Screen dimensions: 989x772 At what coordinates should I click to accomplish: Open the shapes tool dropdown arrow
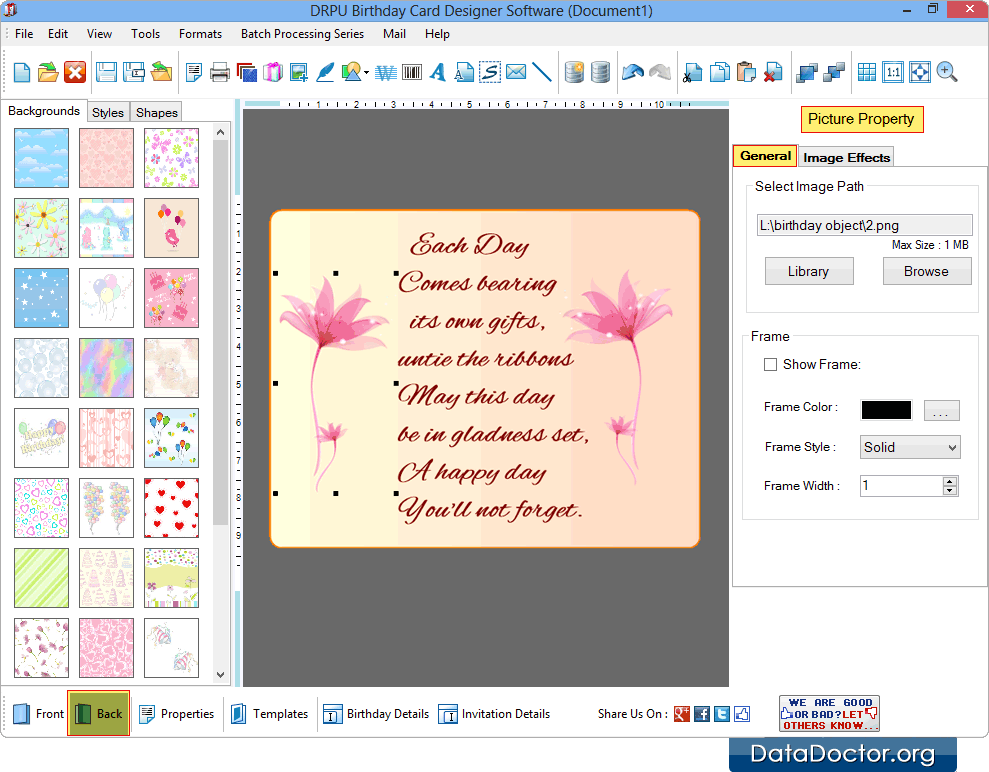tap(366, 73)
